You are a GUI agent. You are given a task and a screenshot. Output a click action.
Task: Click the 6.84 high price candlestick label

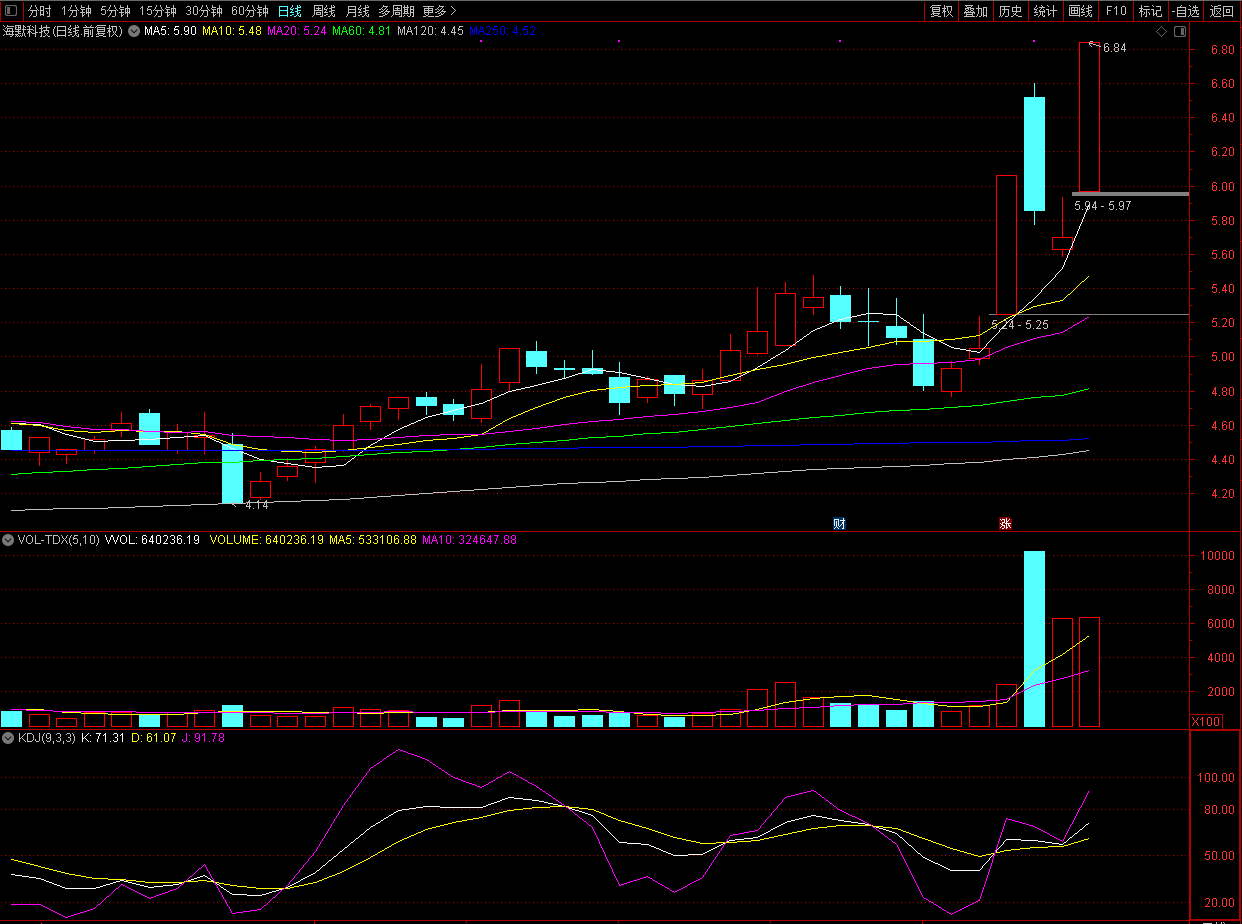(x=1114, y=48)
